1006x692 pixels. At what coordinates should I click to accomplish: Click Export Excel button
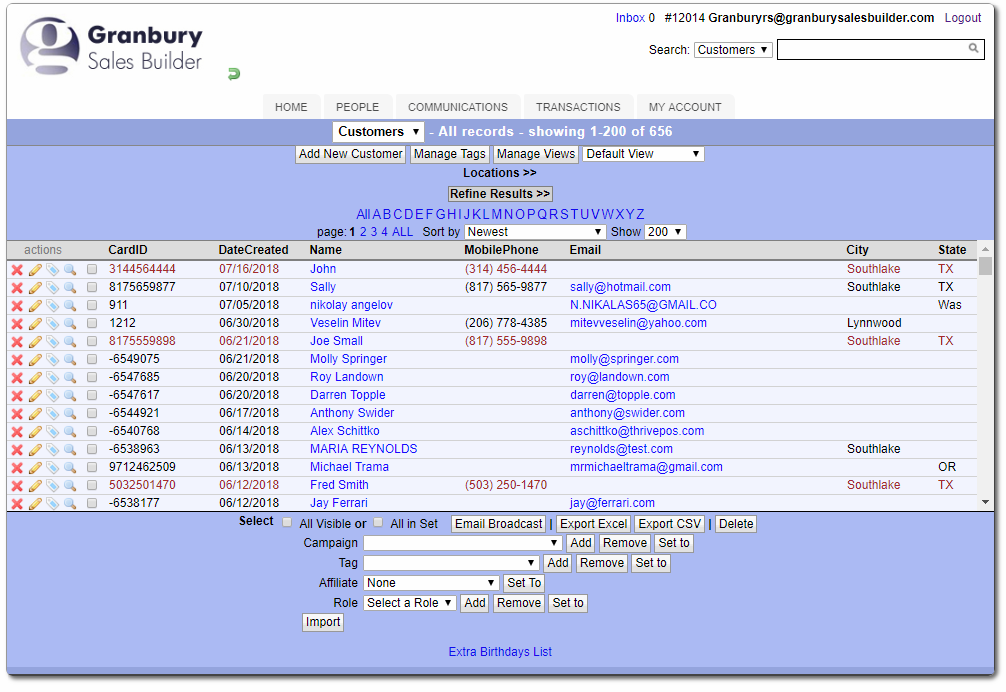pyautogui.click(x=593, y=524)
